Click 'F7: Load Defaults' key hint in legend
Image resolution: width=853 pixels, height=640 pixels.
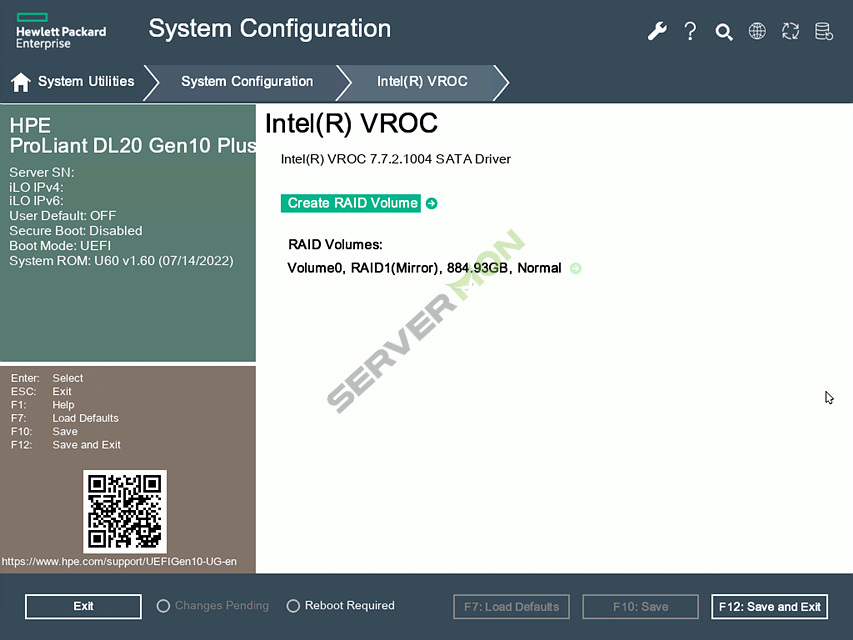(65, 419)
